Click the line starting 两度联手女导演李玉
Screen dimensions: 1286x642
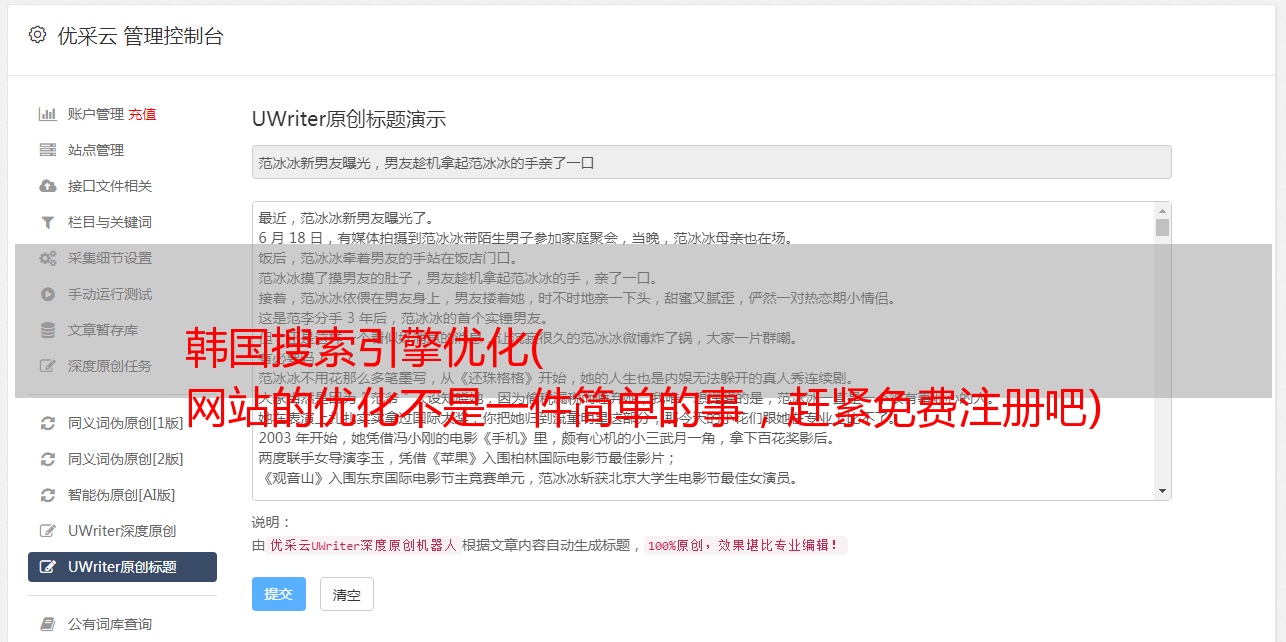click(x=467, y=458)
